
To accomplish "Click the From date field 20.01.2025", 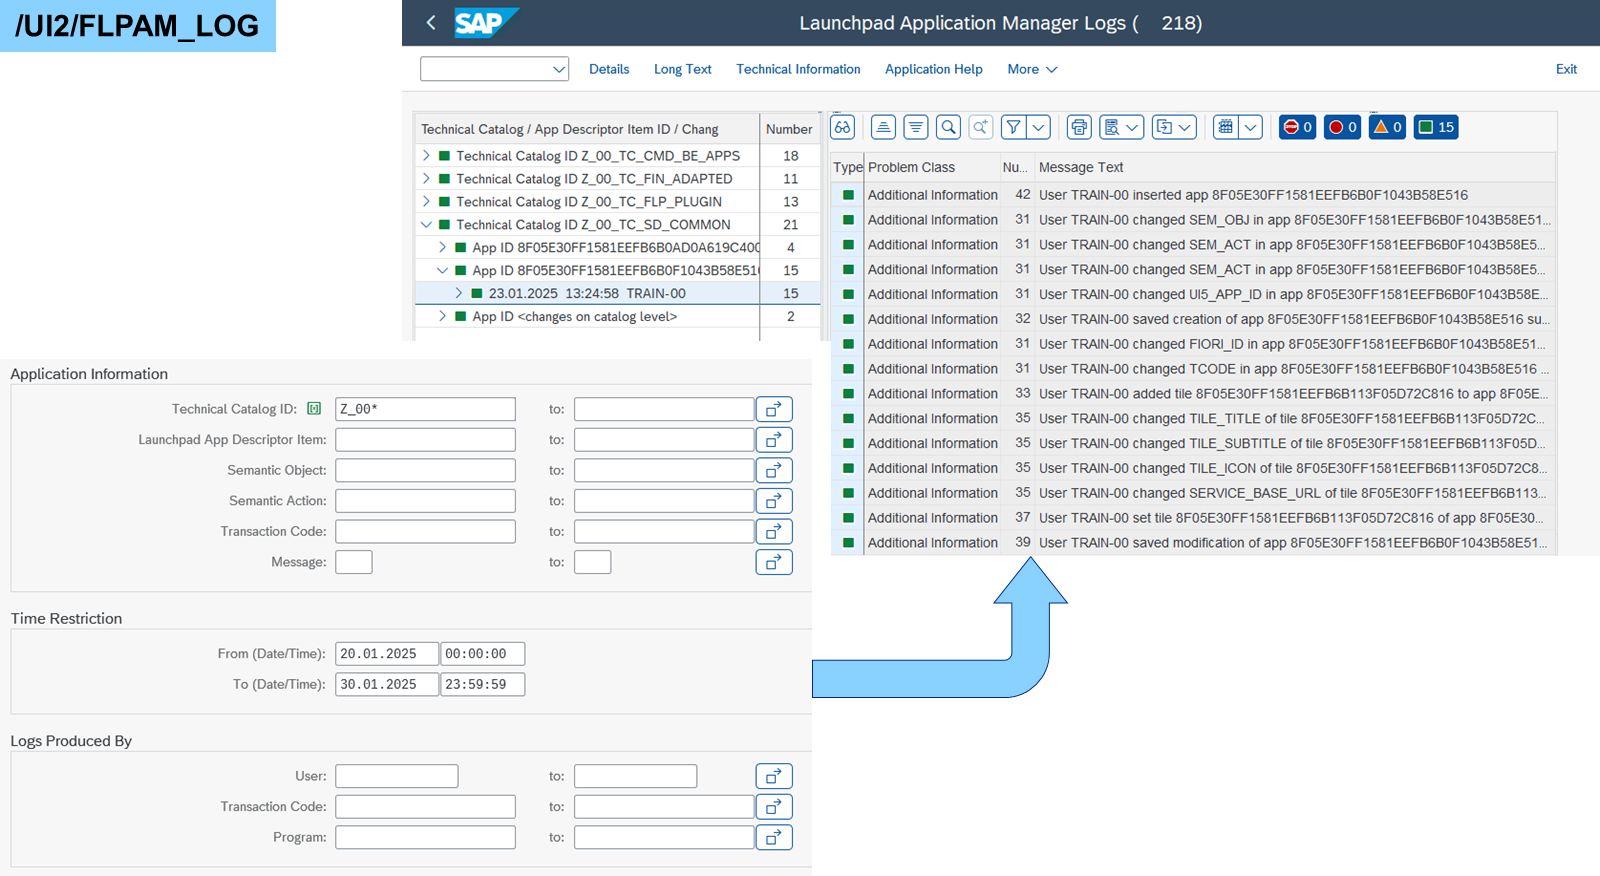I will pyautogui.click(x=387, y=654).
